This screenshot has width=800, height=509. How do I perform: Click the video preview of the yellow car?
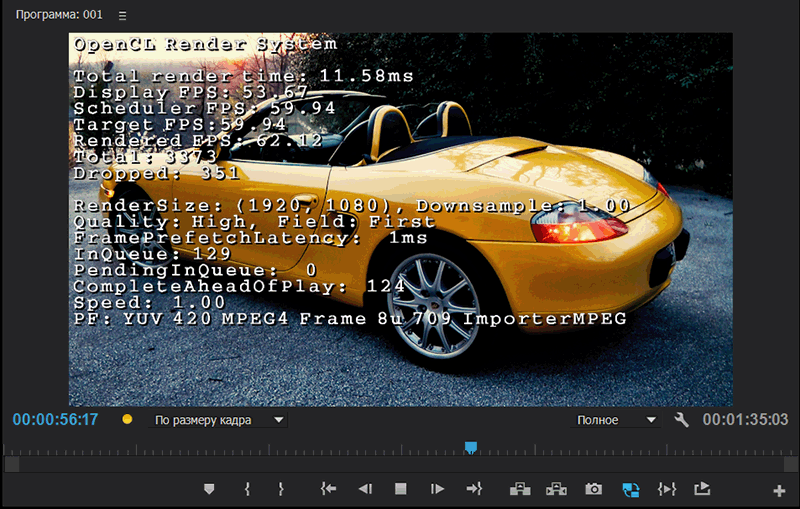click(401, 219)
